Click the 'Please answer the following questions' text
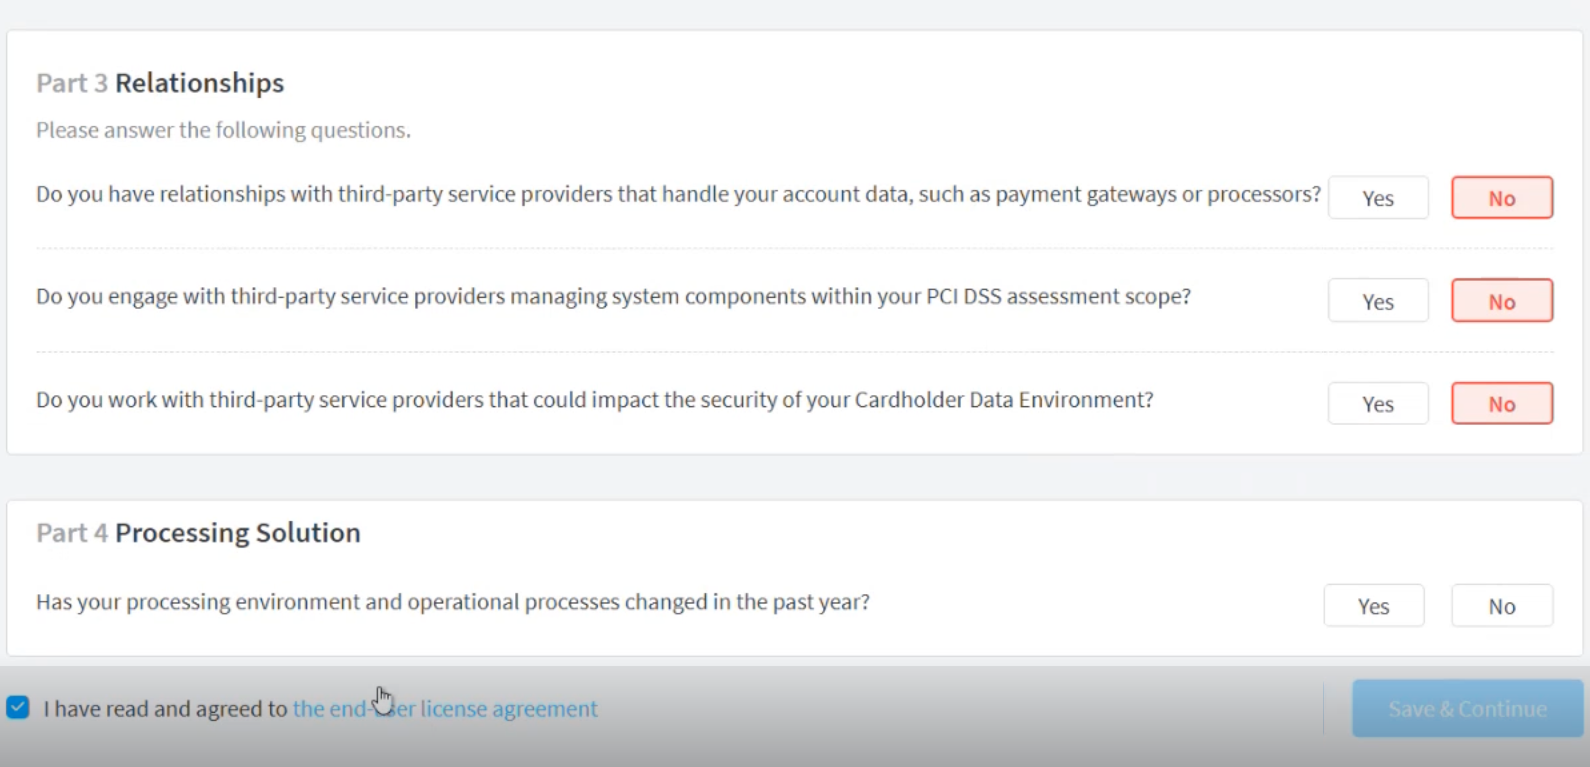 [x=223, y=130]
